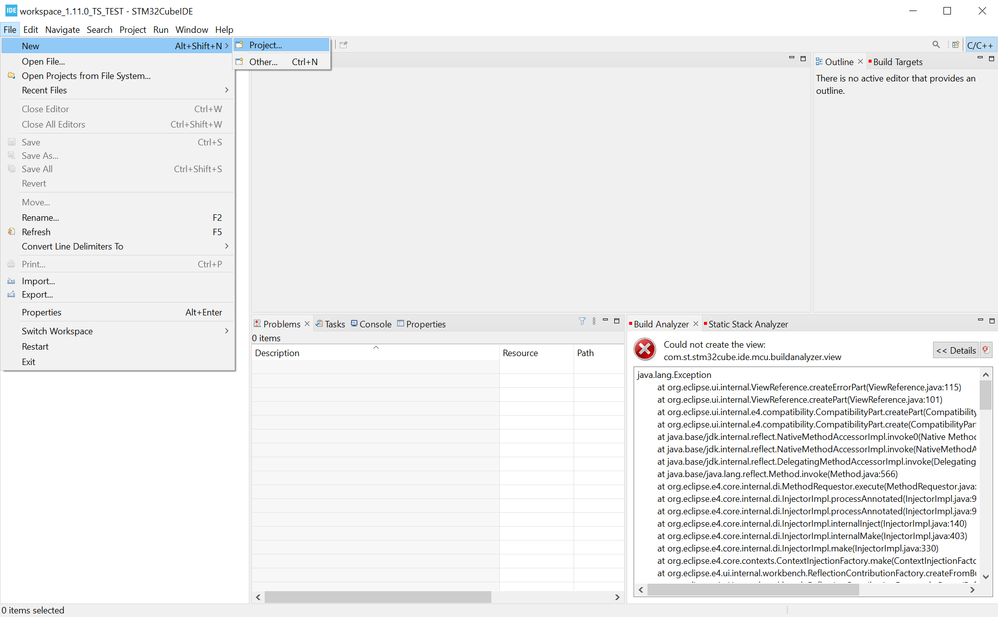The height and width of the screenshot is (617, 998).
Task: Click the Open Projects folder icon
Action: tap(11, 75)
